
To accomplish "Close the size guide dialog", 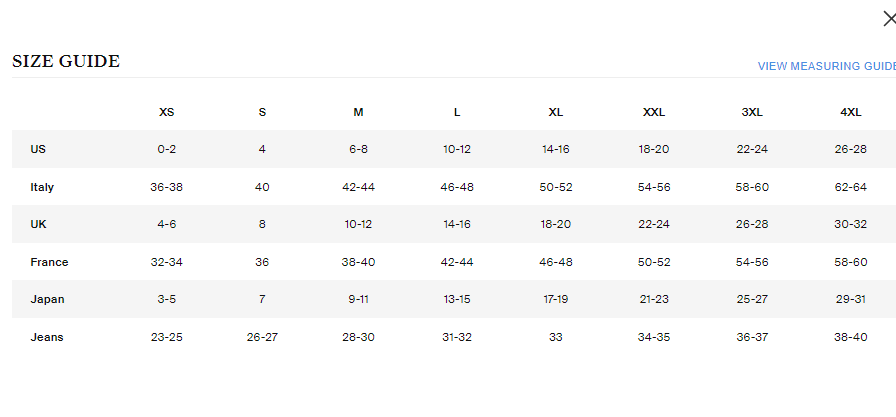I will pos(886,17).
